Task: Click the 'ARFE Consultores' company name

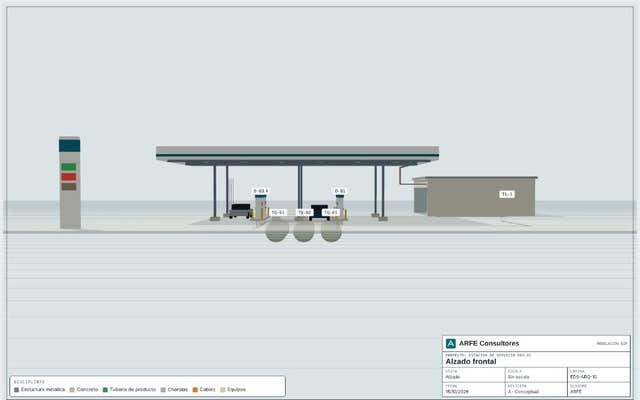Action: pyautogui.click(x=489, y=343)
